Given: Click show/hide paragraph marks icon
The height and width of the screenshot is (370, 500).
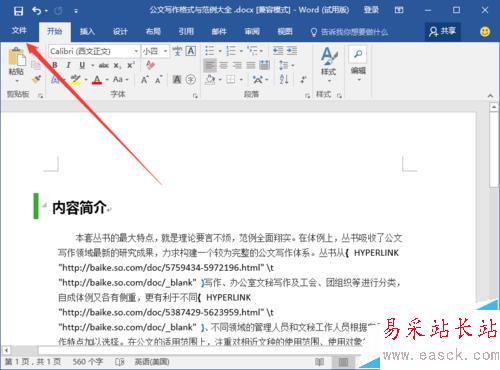Looking at the screenshot, I should tap(303, 80).
